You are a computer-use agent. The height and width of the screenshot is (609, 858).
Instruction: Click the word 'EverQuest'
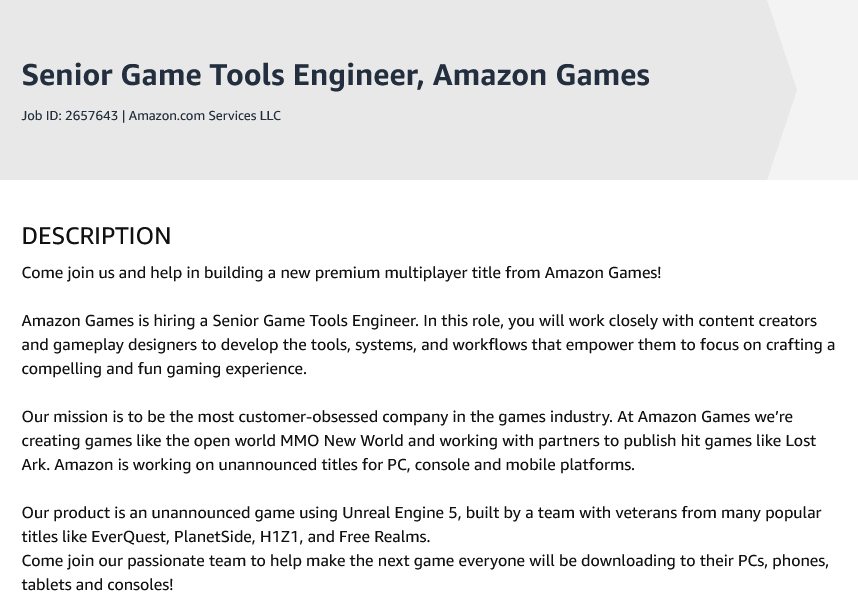pos(128,537)
